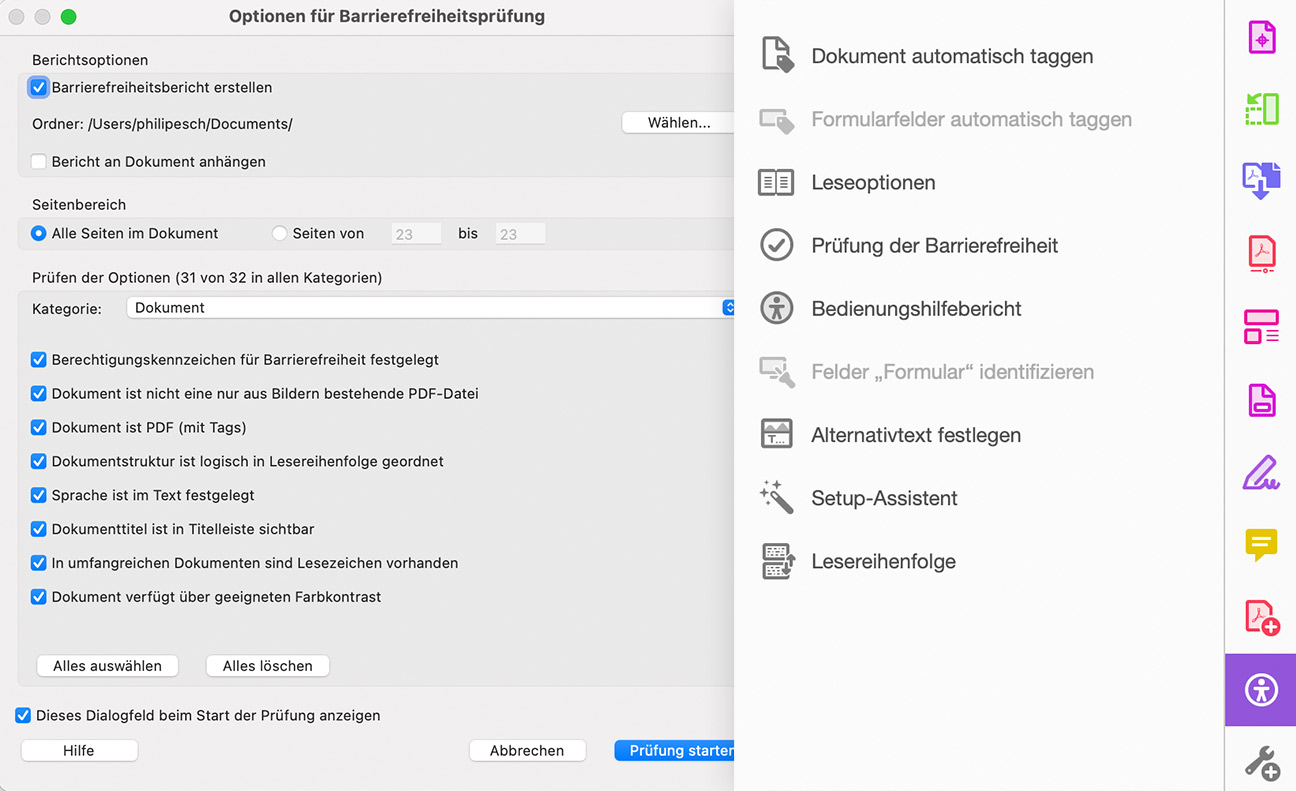Open the wrench quick tools icon

click(1260, 762)
